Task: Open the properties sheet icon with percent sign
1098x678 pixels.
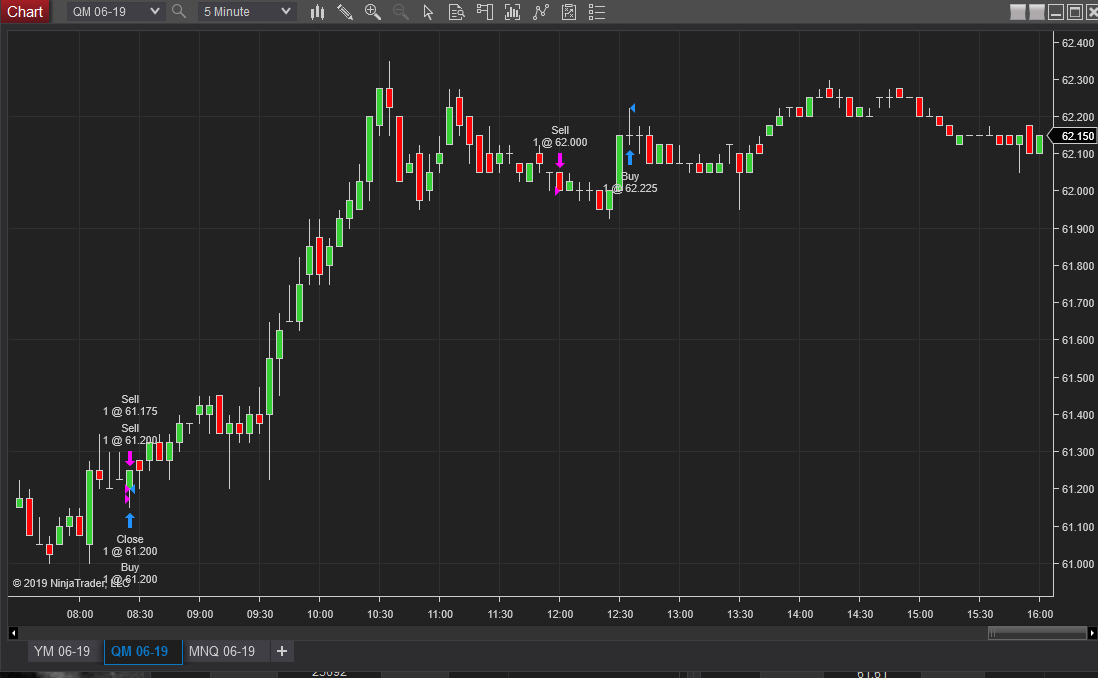Action: tap(569, 12)
